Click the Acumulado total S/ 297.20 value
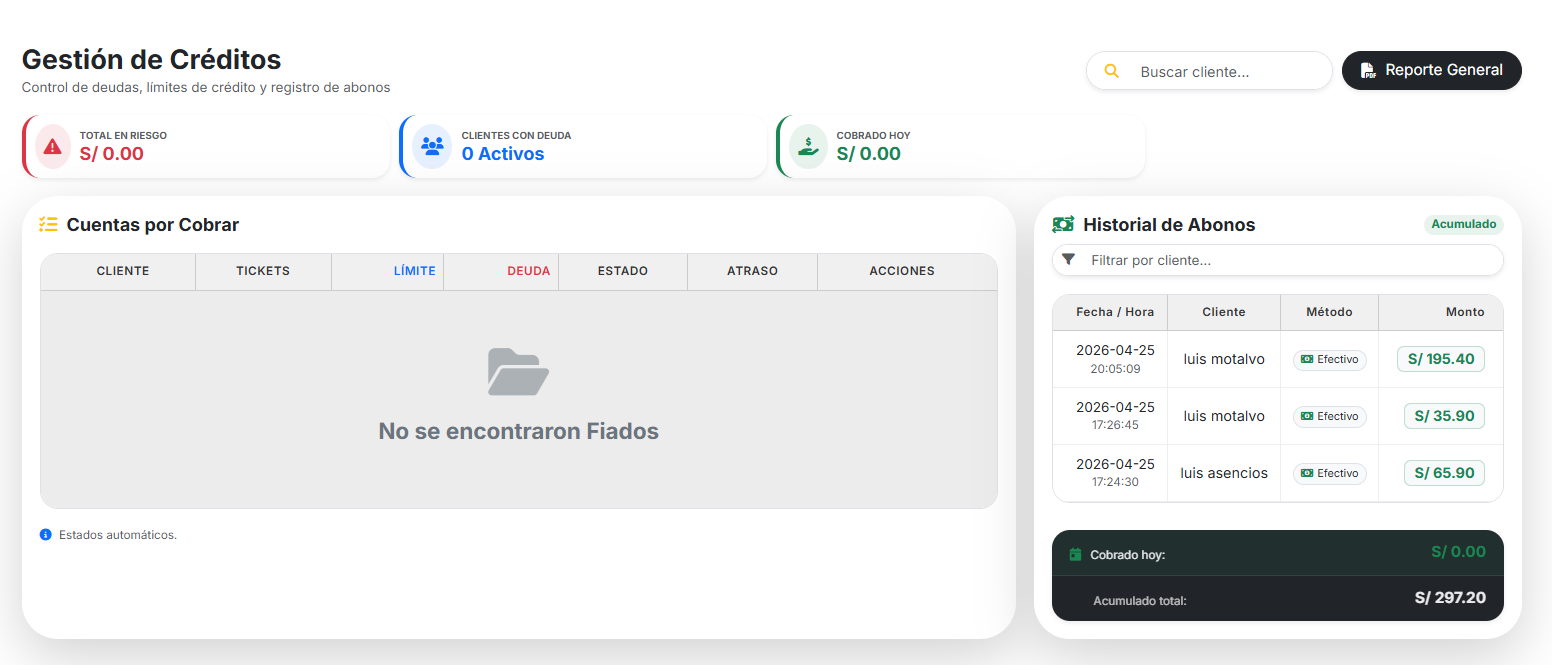 coord(1450,598)
